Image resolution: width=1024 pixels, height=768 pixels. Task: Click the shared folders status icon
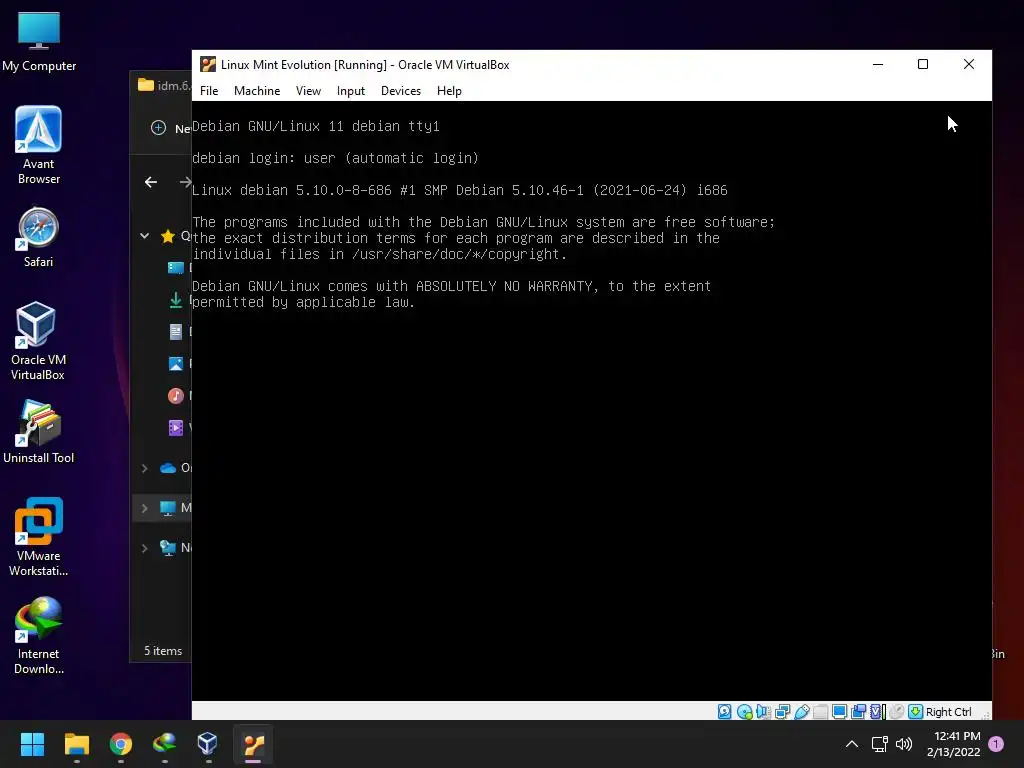(821, 712)
